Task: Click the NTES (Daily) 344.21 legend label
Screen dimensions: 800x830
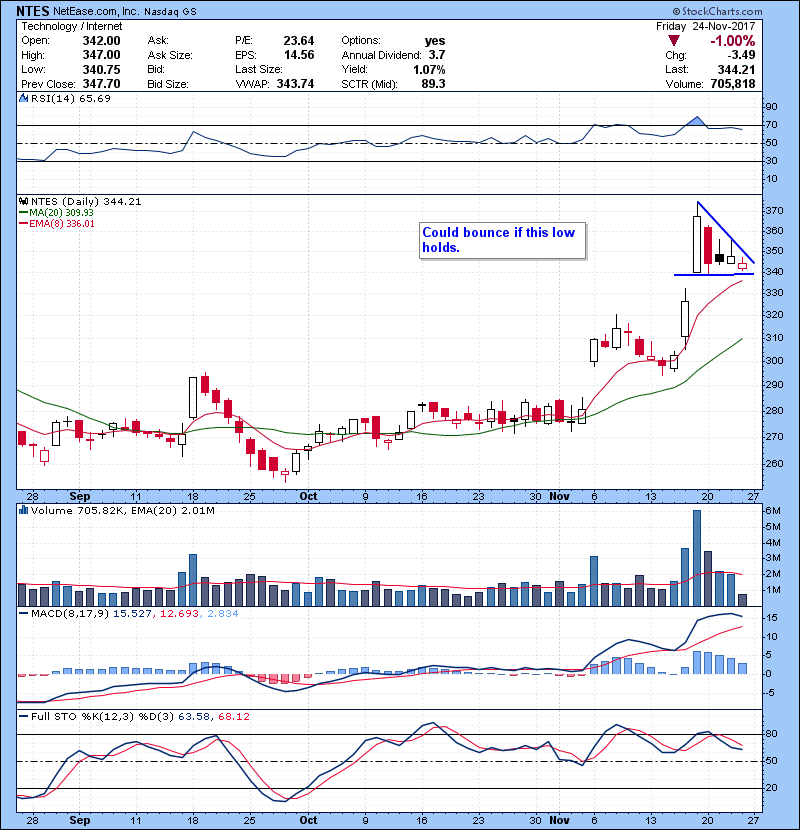Action: point(86,201)
